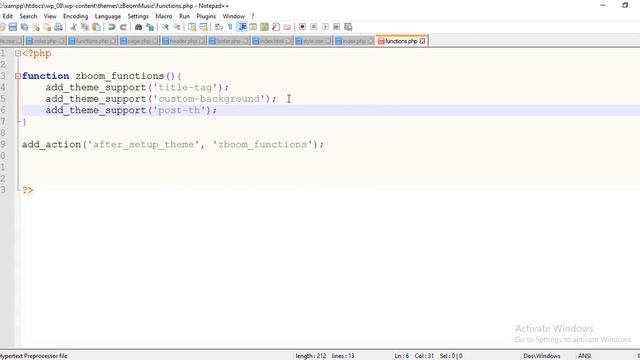
Task: Switch to the header.php tab
Action: click(x=183, y=41)
